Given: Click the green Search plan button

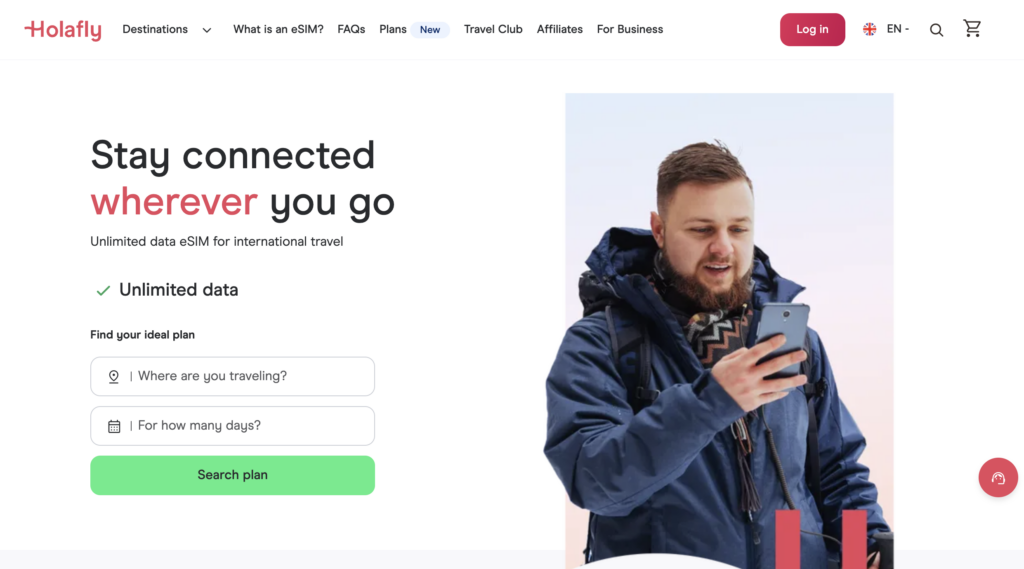Looking at the screenshot, I should 232,475.
